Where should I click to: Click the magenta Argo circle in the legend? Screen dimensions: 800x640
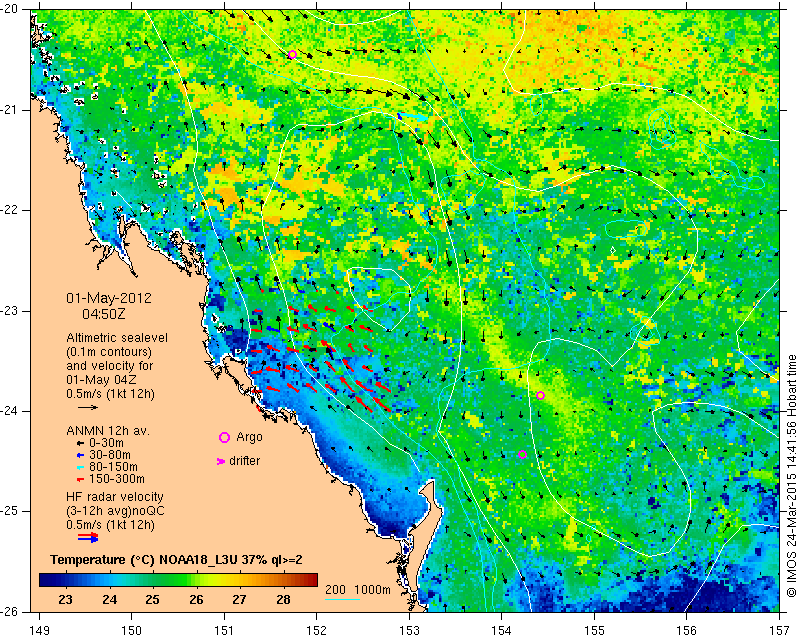224,437
